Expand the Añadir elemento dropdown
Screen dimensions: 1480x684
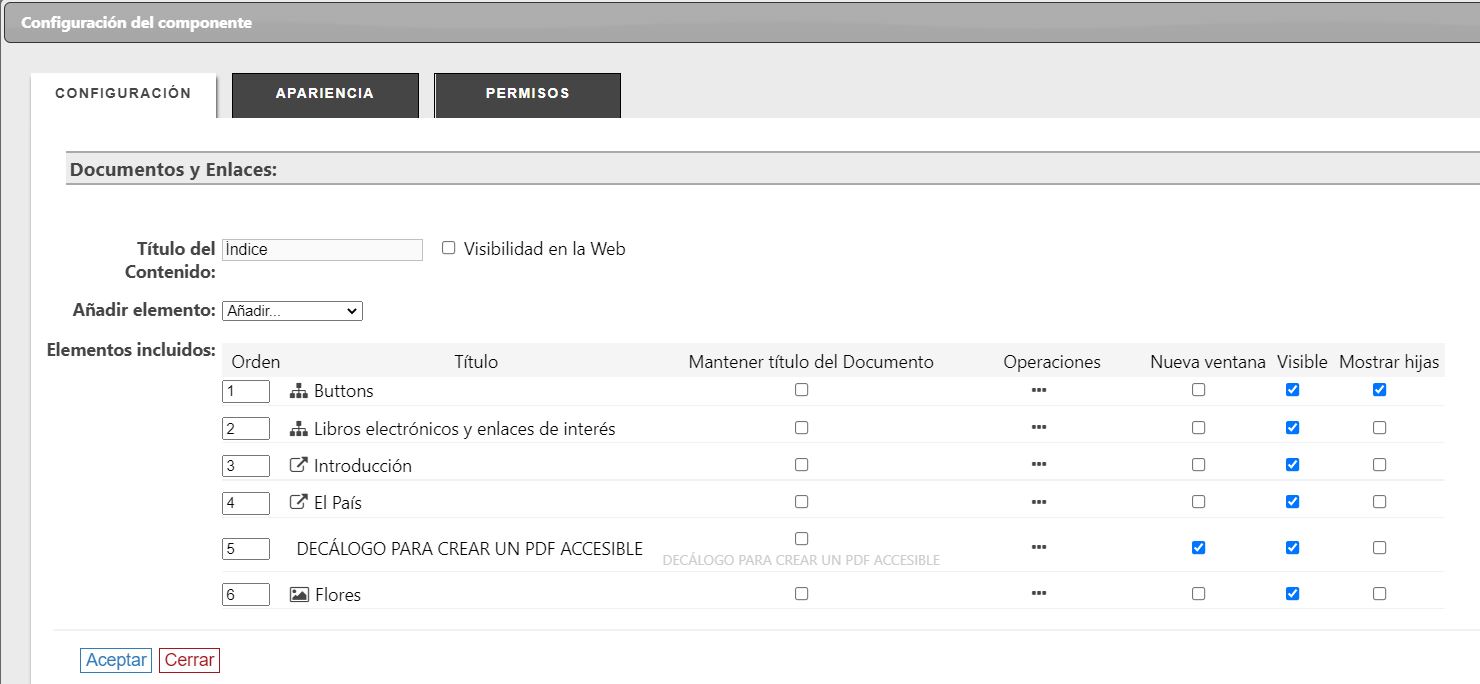point(292,311)
